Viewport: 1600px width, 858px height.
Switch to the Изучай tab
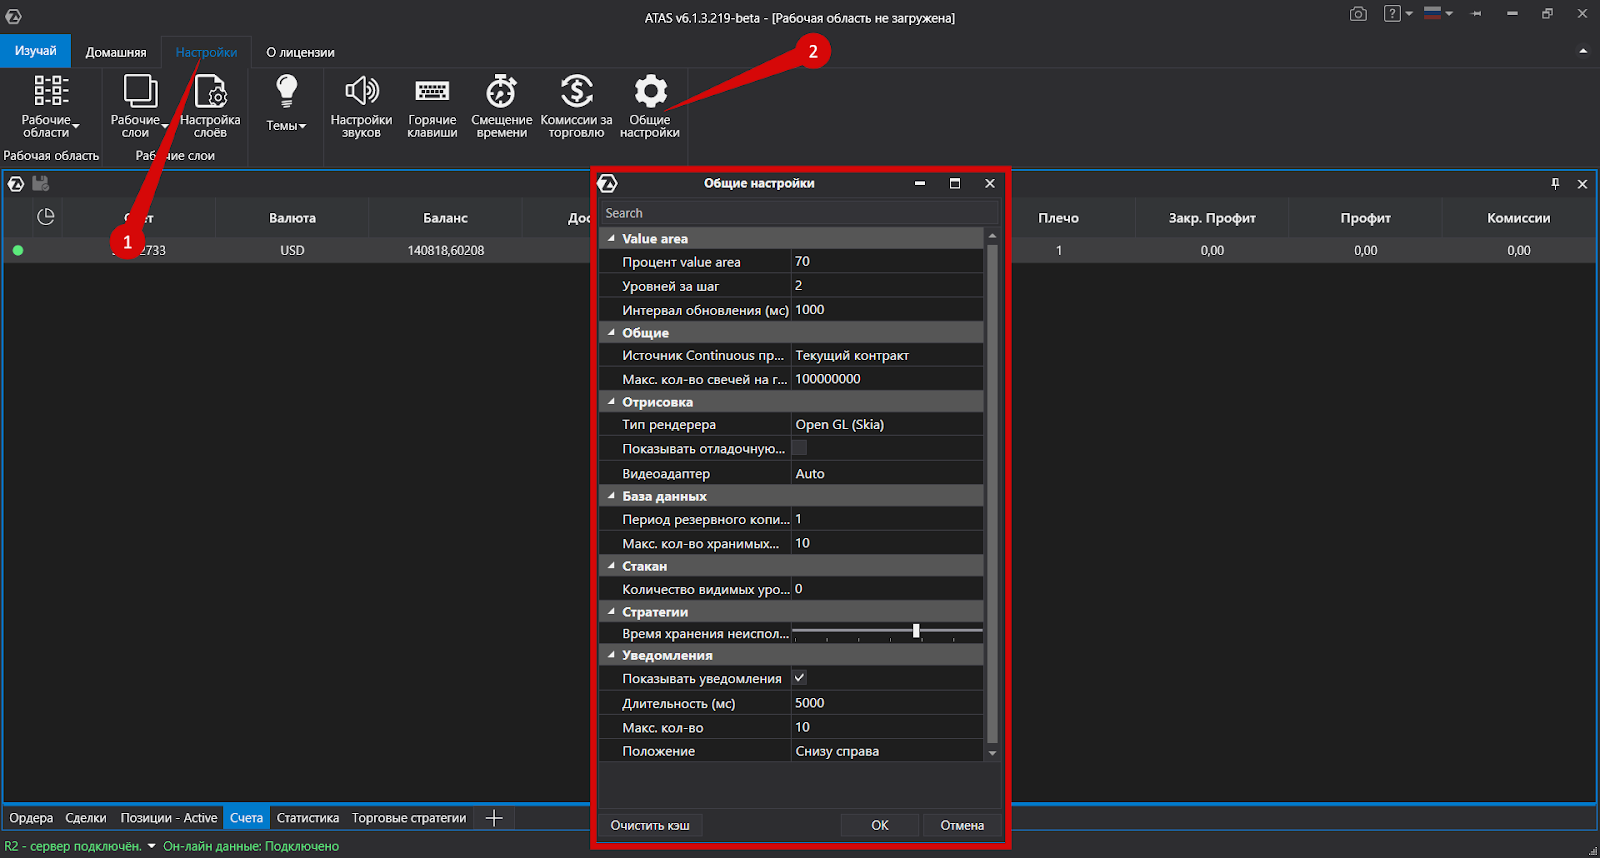click(36, 51)
